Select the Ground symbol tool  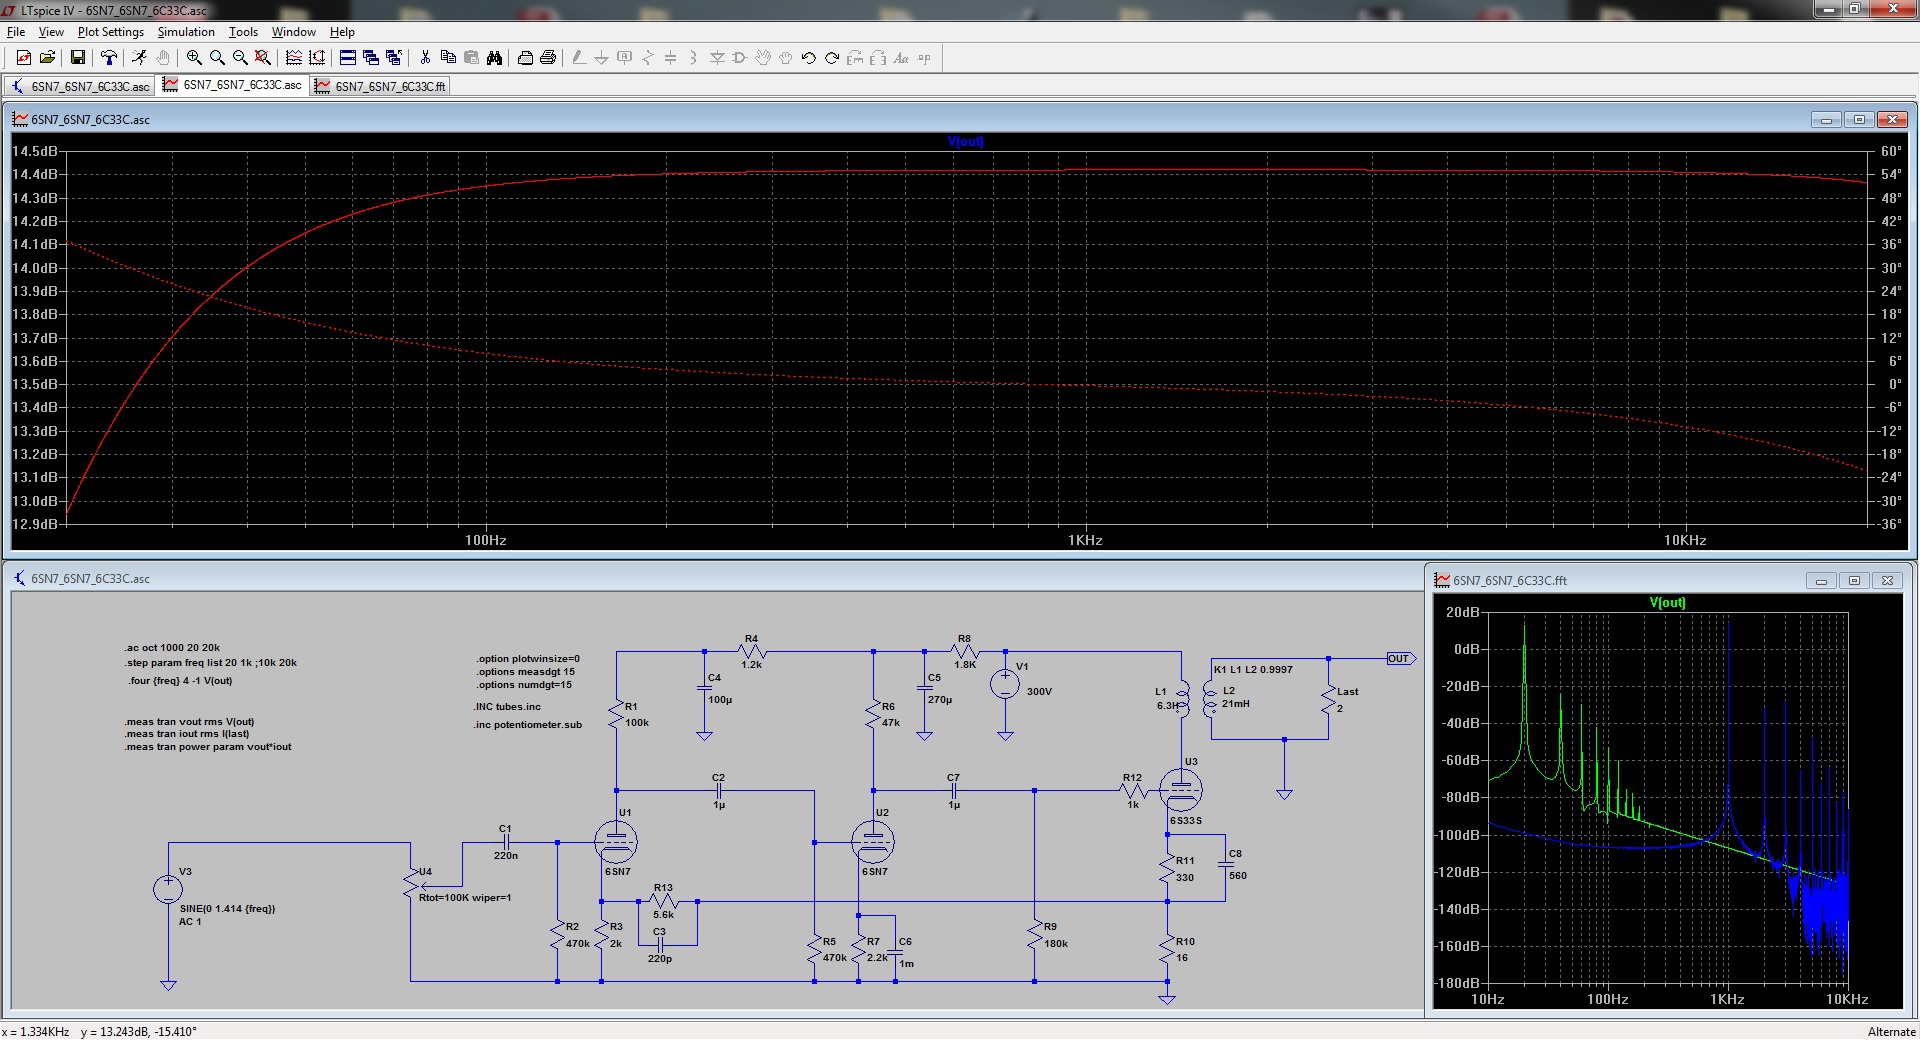pyautogui.click(x=601, y=58)
